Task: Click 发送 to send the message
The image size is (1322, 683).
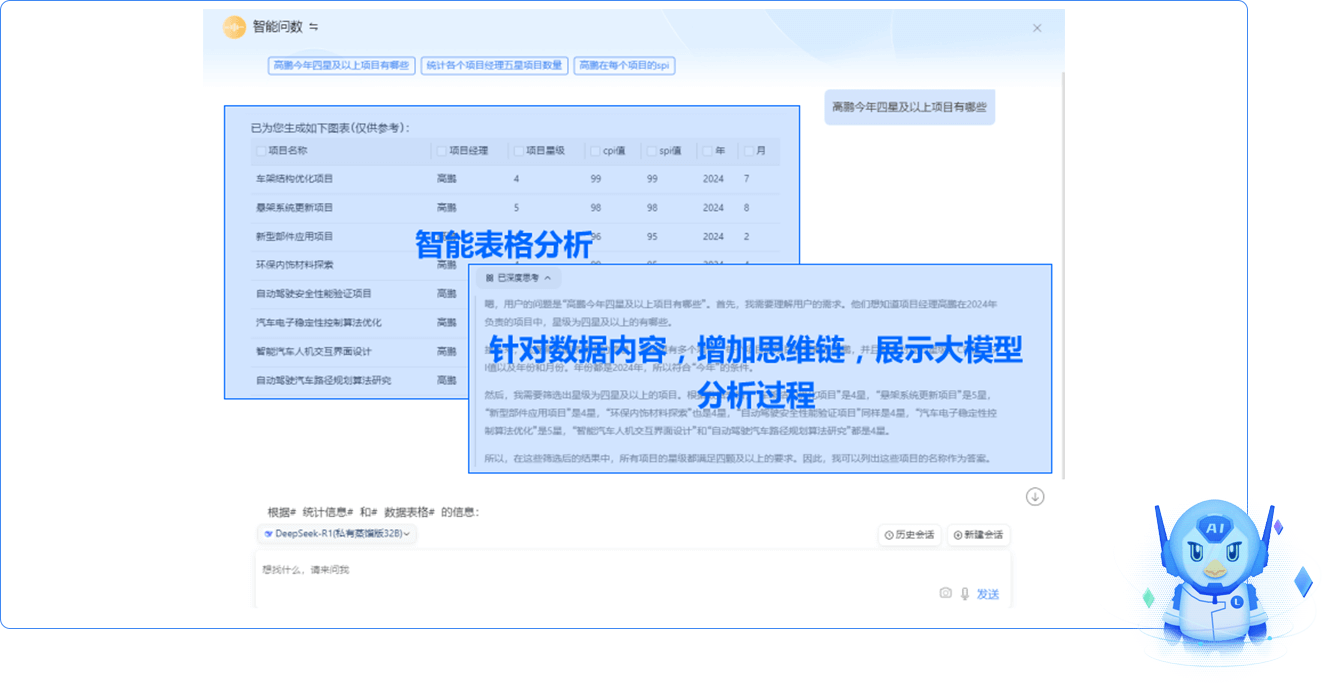Action: click(987, 594)
